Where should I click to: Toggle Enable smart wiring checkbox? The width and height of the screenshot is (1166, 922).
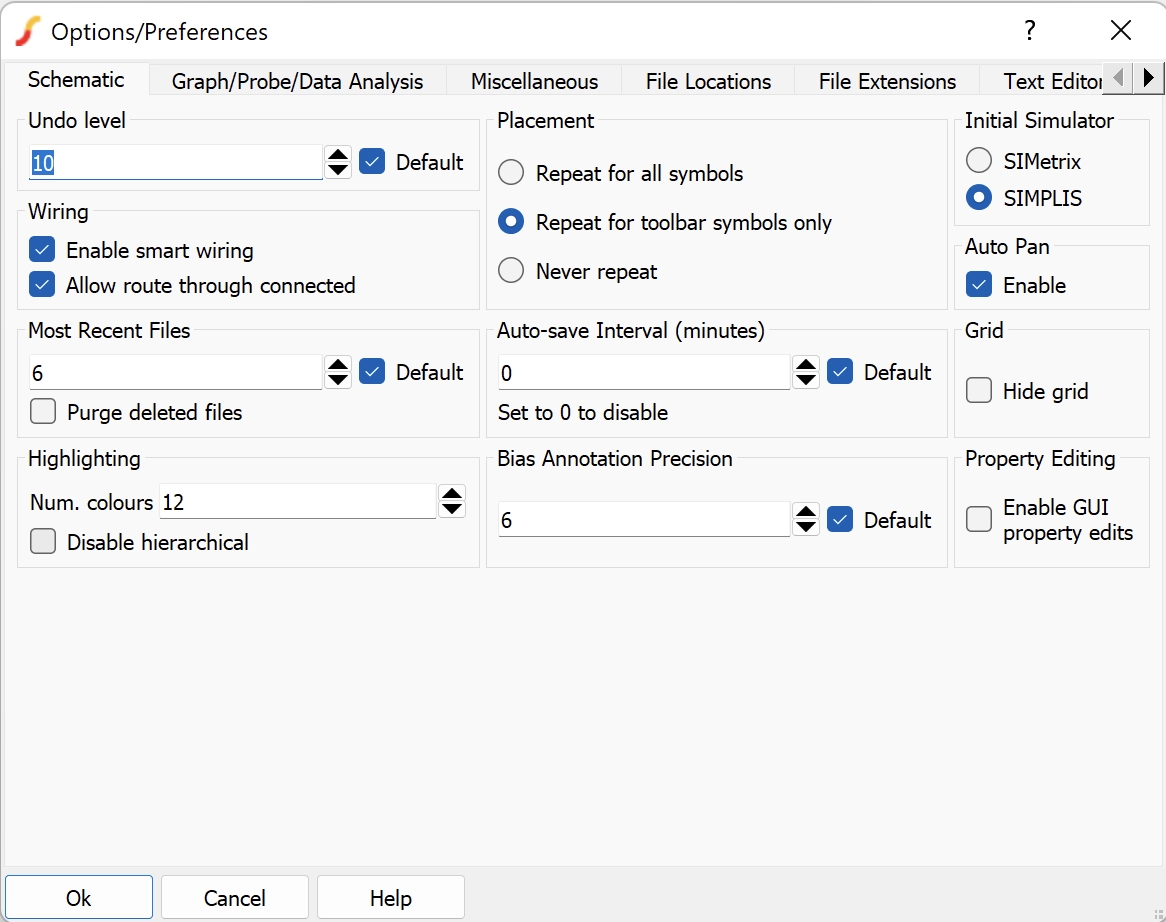(42, 250)
